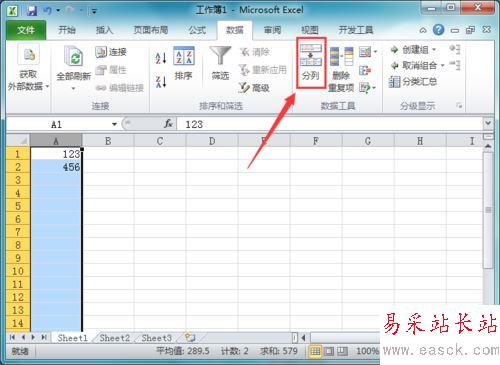This screenshot has width=500, height=365.
Task: Open the 创建组 dropdown arrow
Action: [x=434, y=50]
